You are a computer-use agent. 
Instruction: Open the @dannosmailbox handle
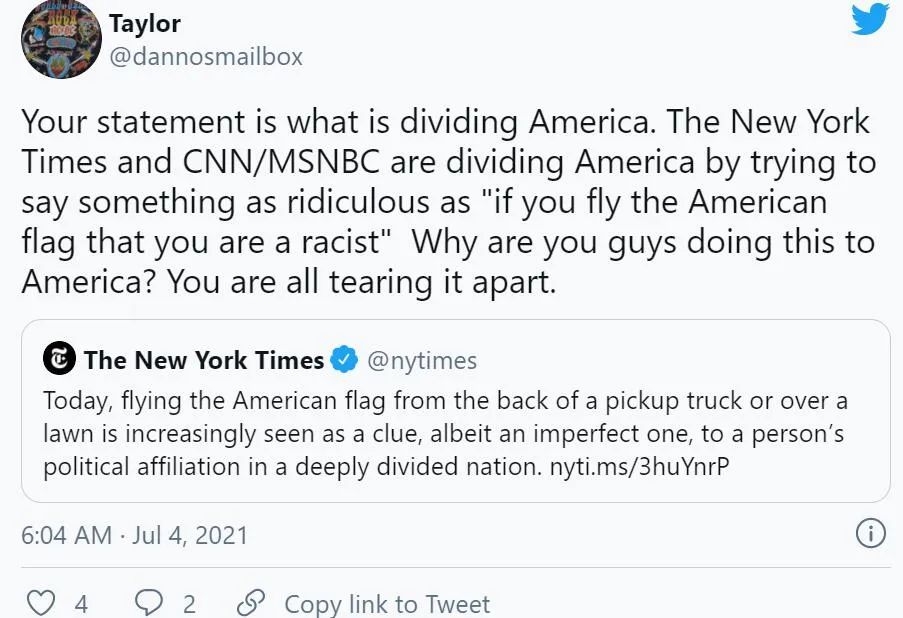(206, 56)
